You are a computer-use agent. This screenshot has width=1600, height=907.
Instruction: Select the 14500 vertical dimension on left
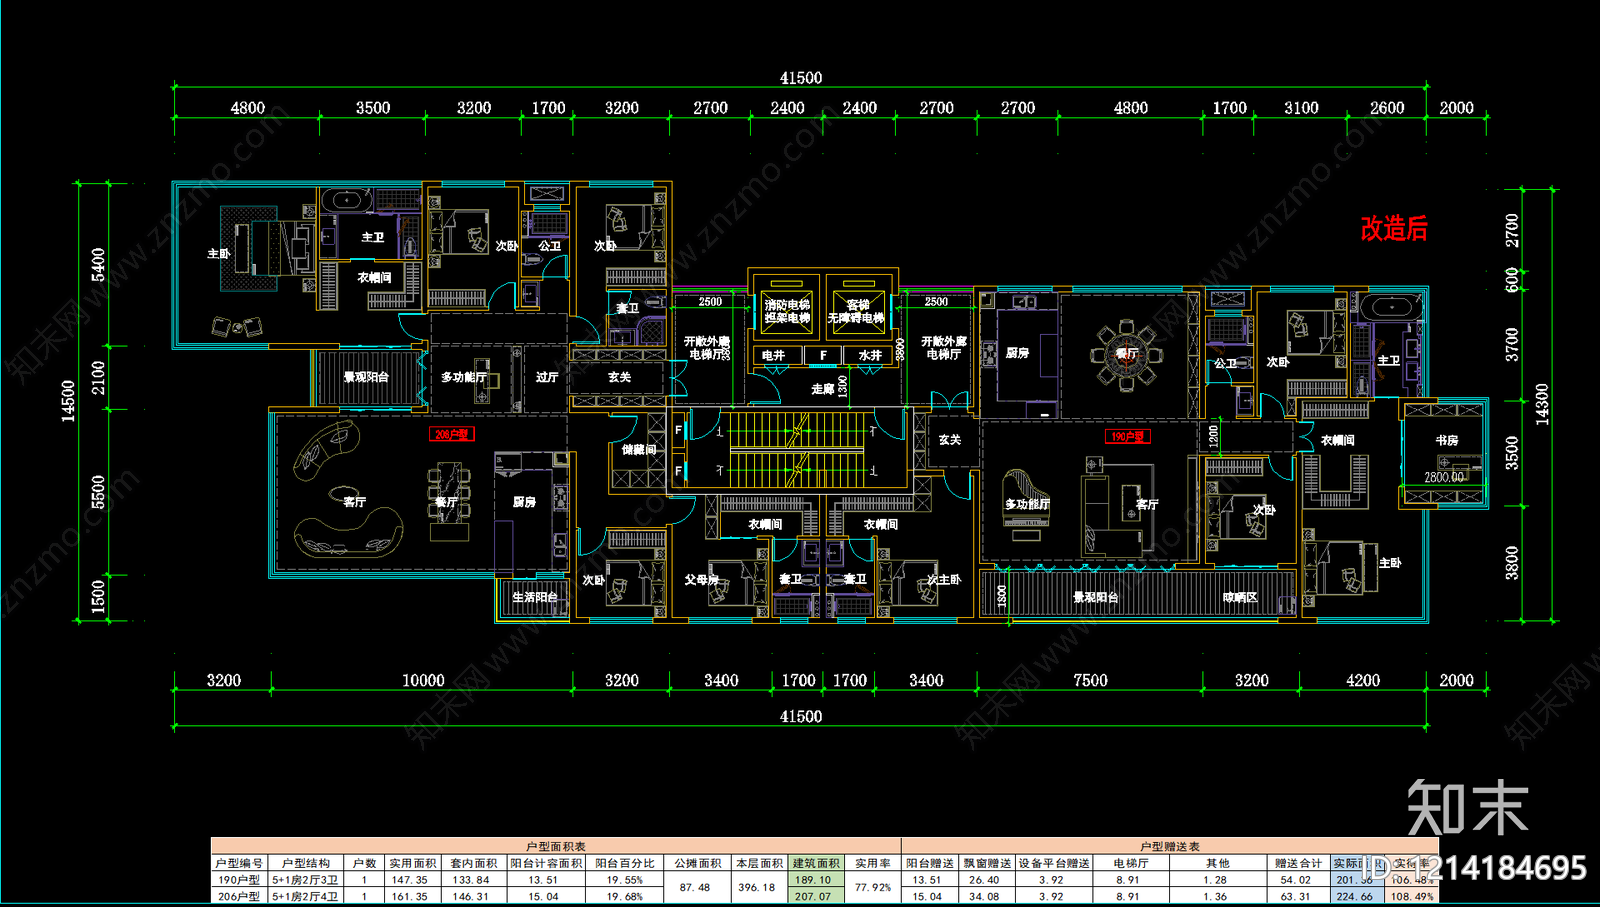coord(68,400)
